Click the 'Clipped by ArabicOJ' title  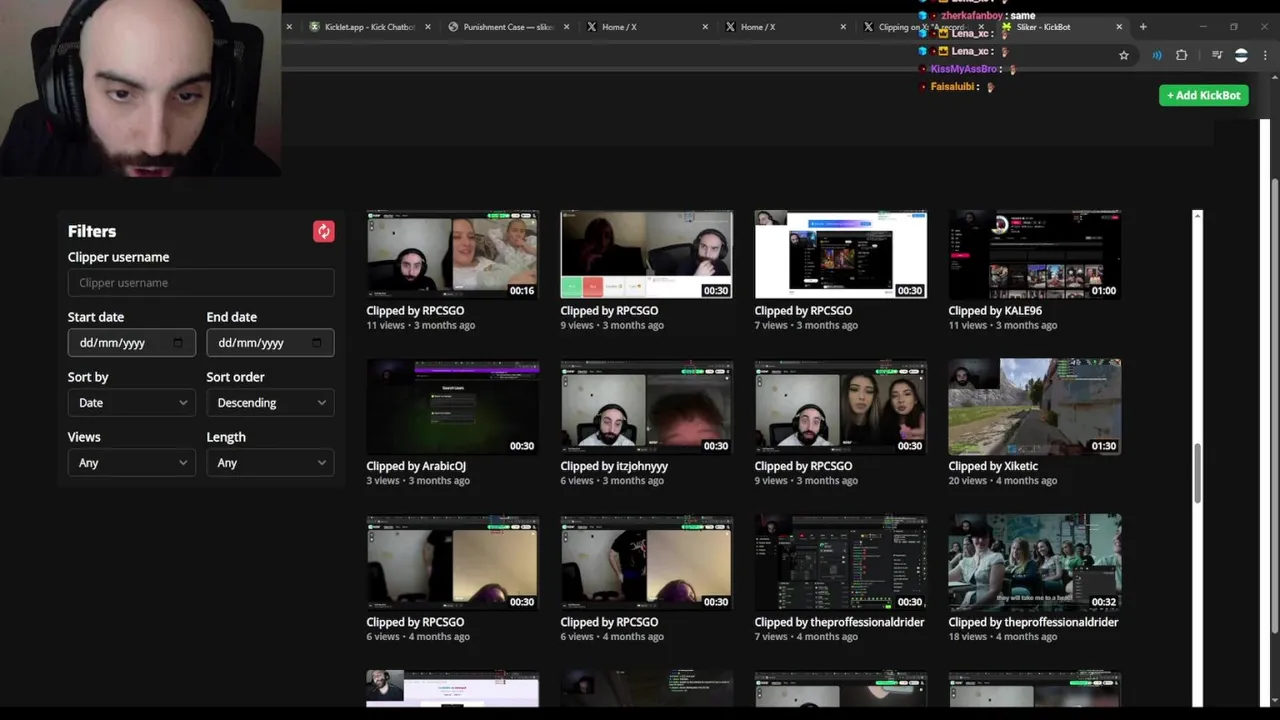point(416,466)
